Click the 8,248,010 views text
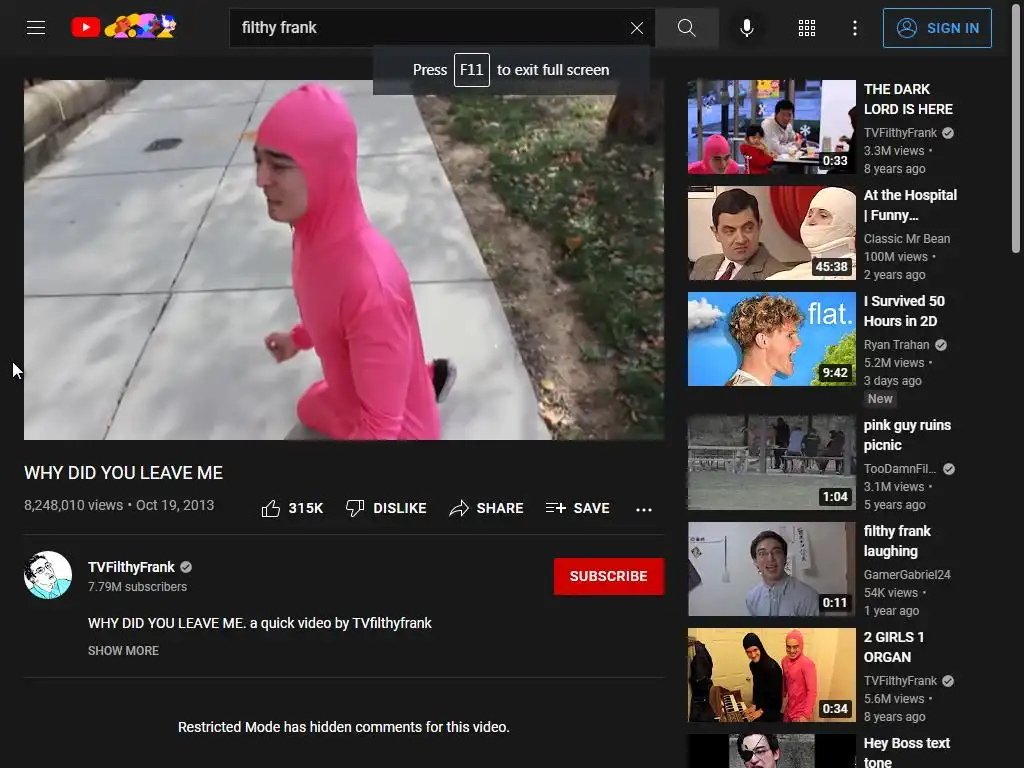Viewport: 1024px width, 768px height. (x=73, y=505)
